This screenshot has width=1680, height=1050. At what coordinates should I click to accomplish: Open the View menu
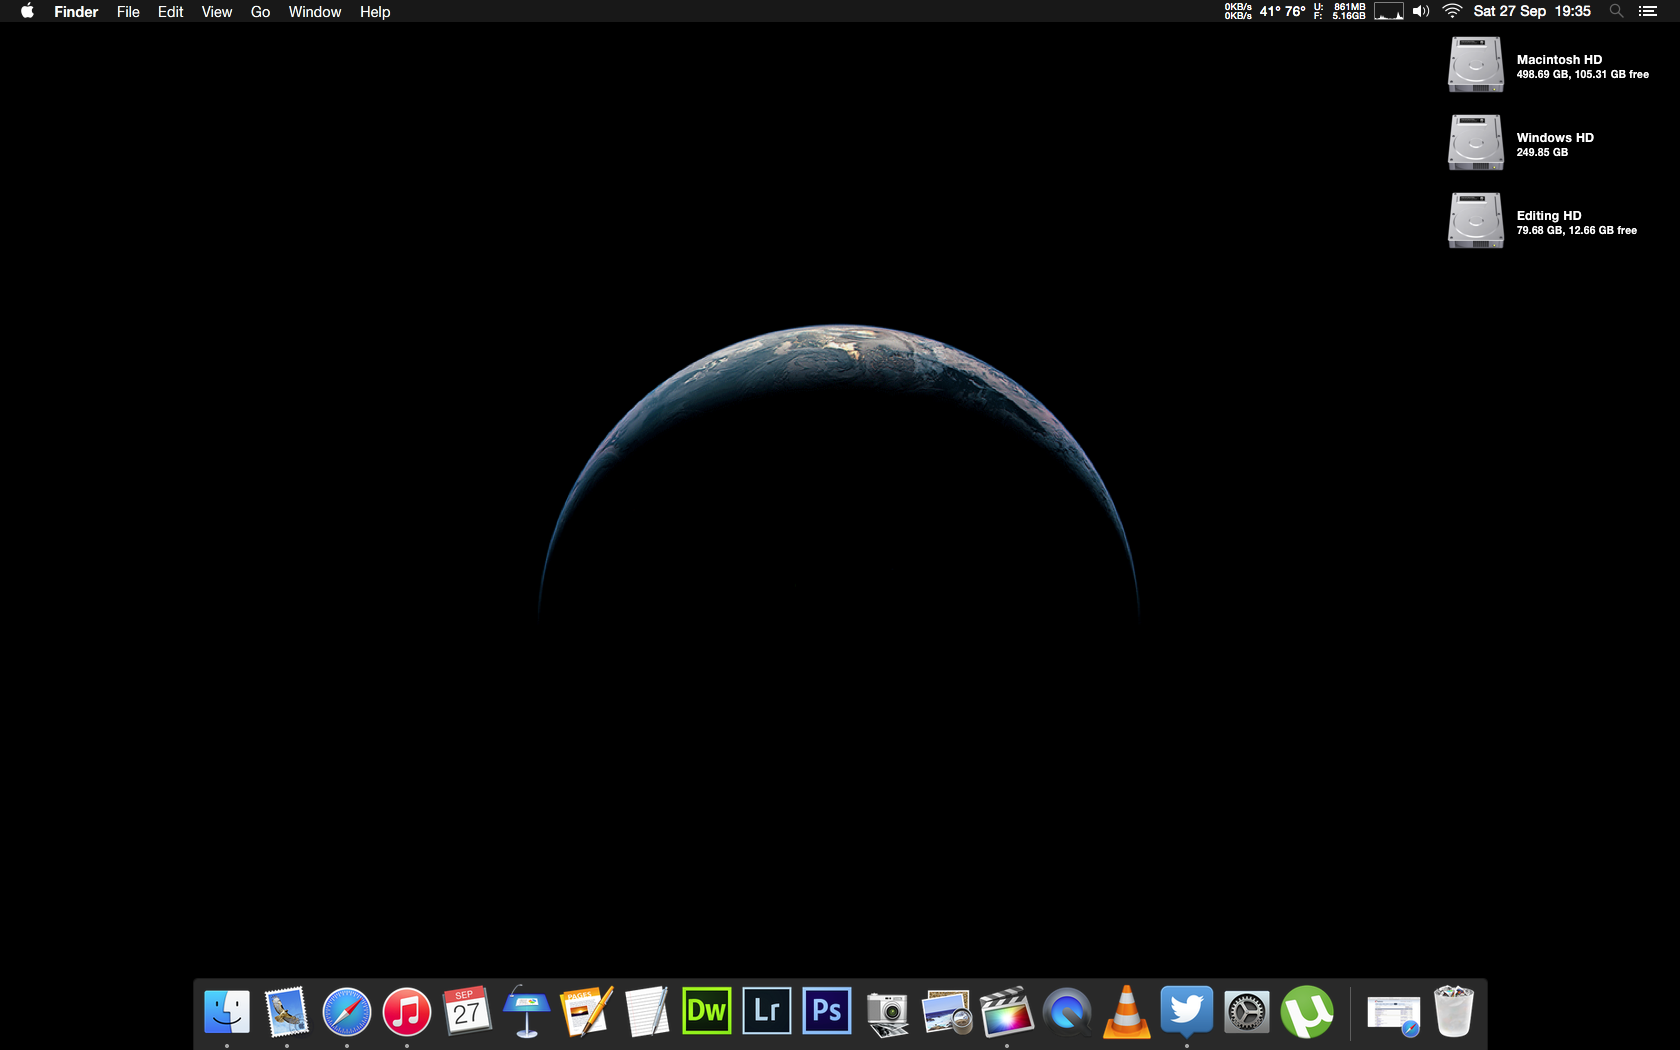click(216, 12)
